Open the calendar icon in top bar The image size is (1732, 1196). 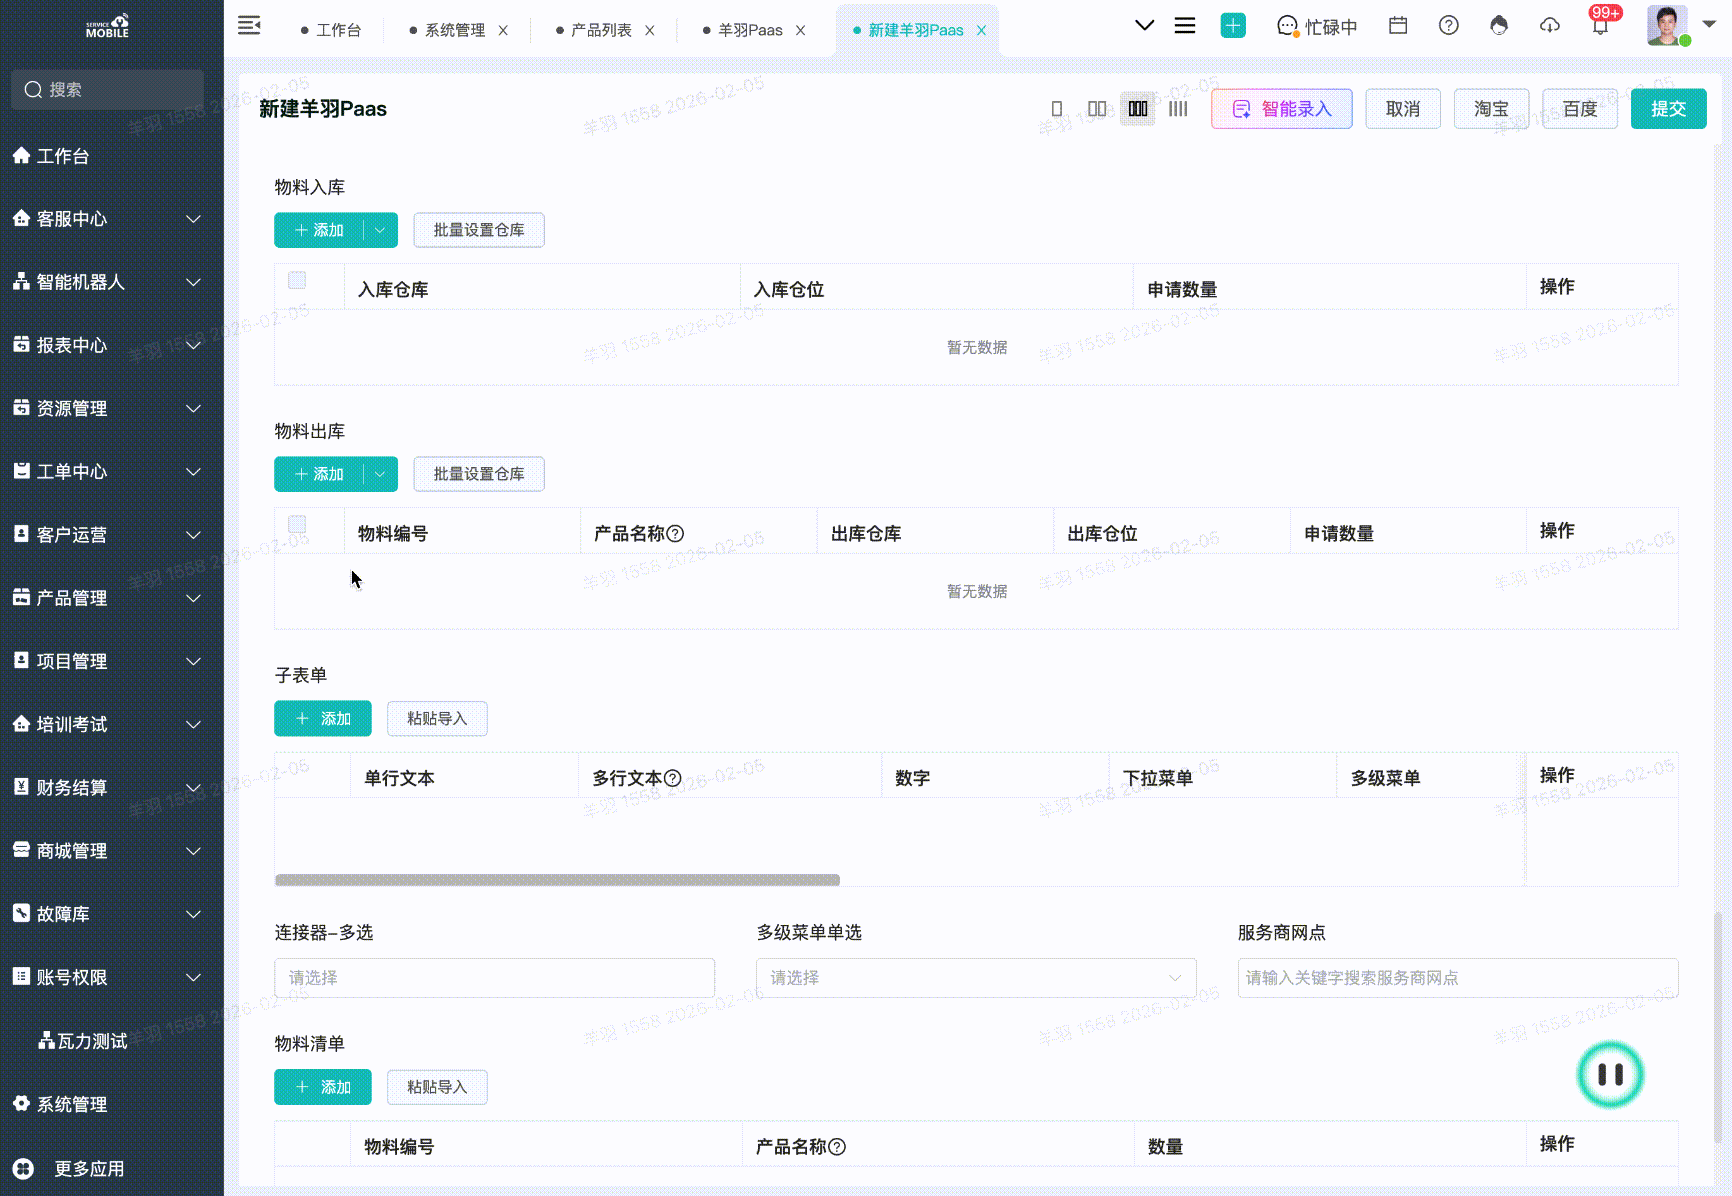[x=1398, y=26]
